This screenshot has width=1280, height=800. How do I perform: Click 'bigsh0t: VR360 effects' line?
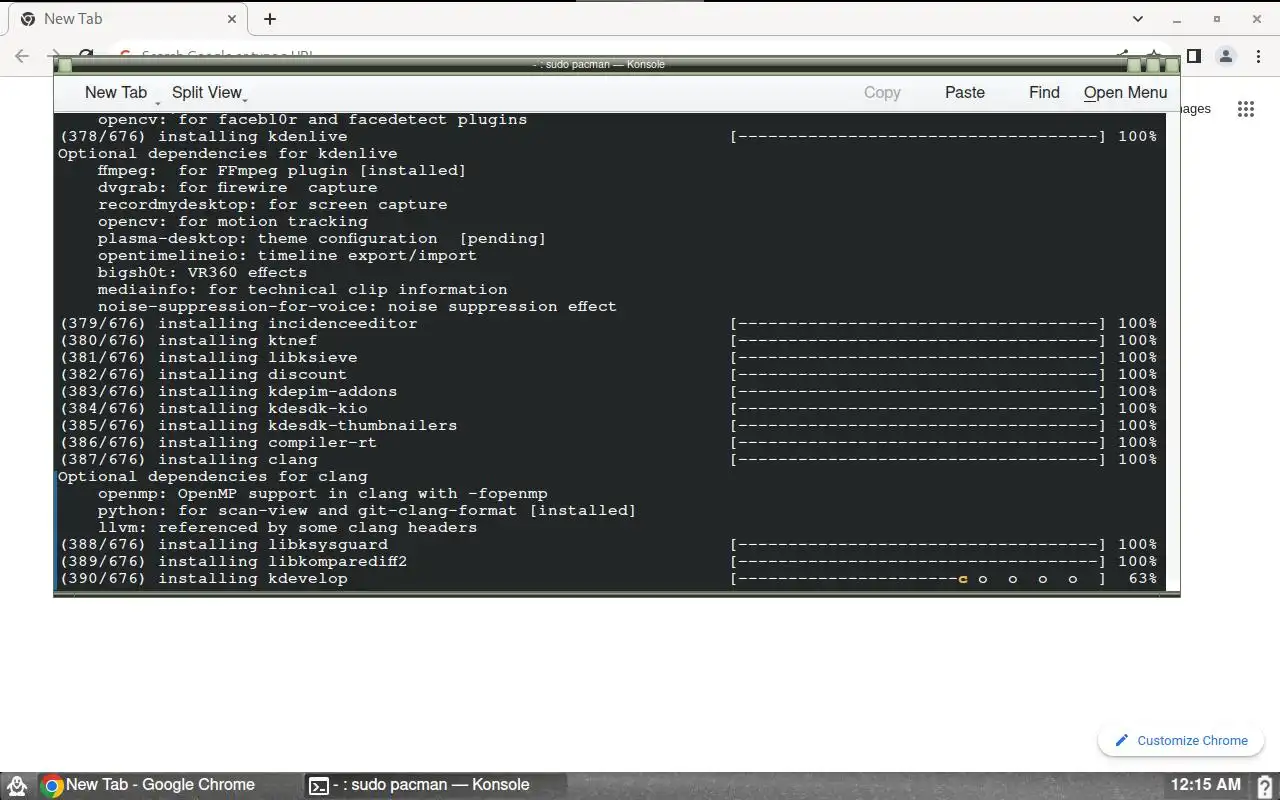click(x=203, y=272)
